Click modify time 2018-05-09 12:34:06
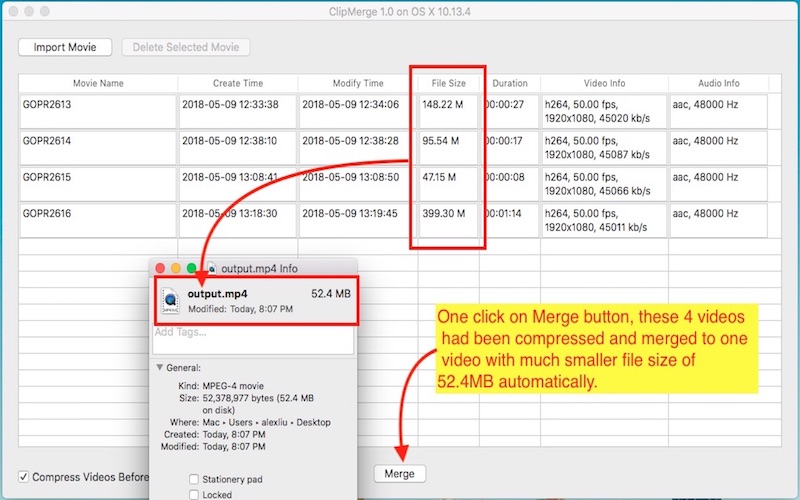The image size is (800, 500). 351,105
